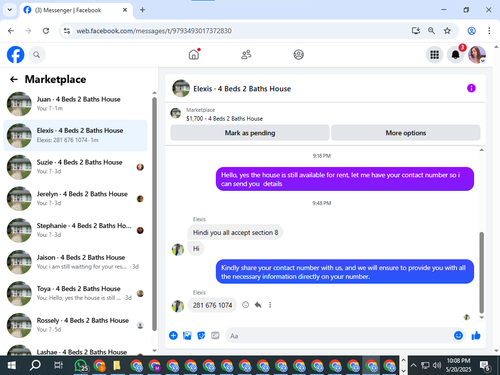Reply to the 281 676 1074 message
500x375 pixels.
point(258,305)
